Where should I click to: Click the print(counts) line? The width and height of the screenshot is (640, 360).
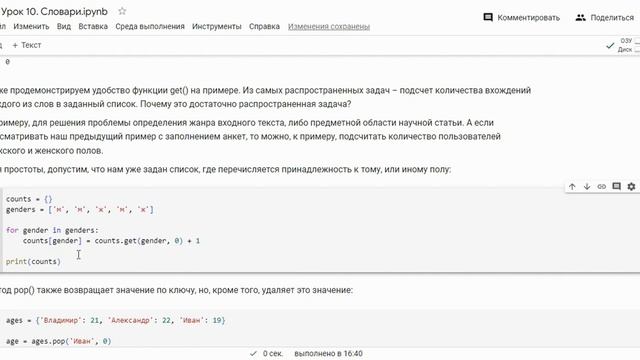(33, 262)
